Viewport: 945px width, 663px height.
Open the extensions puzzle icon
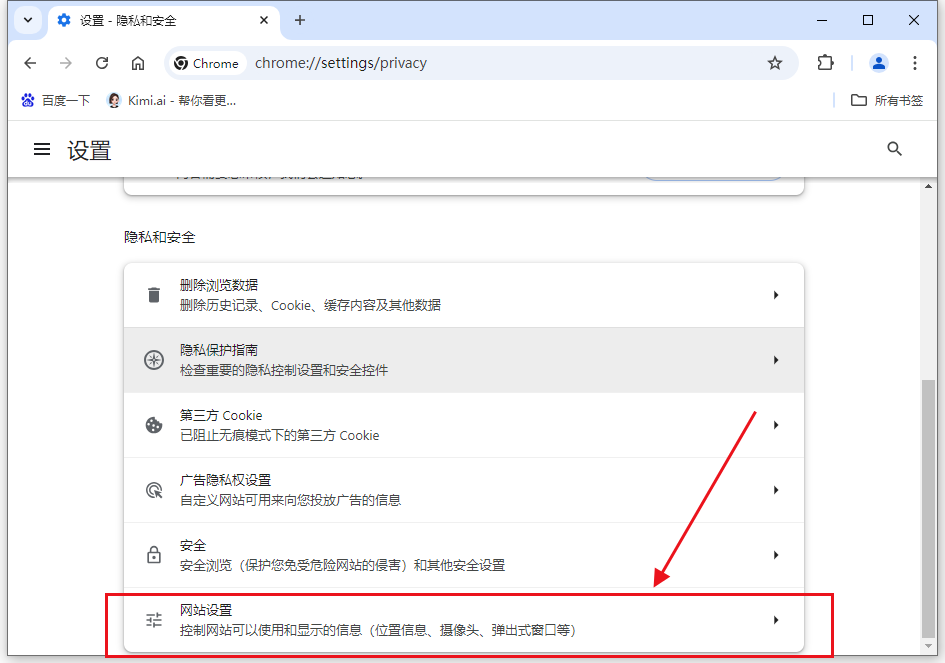[x=825, y=63]
